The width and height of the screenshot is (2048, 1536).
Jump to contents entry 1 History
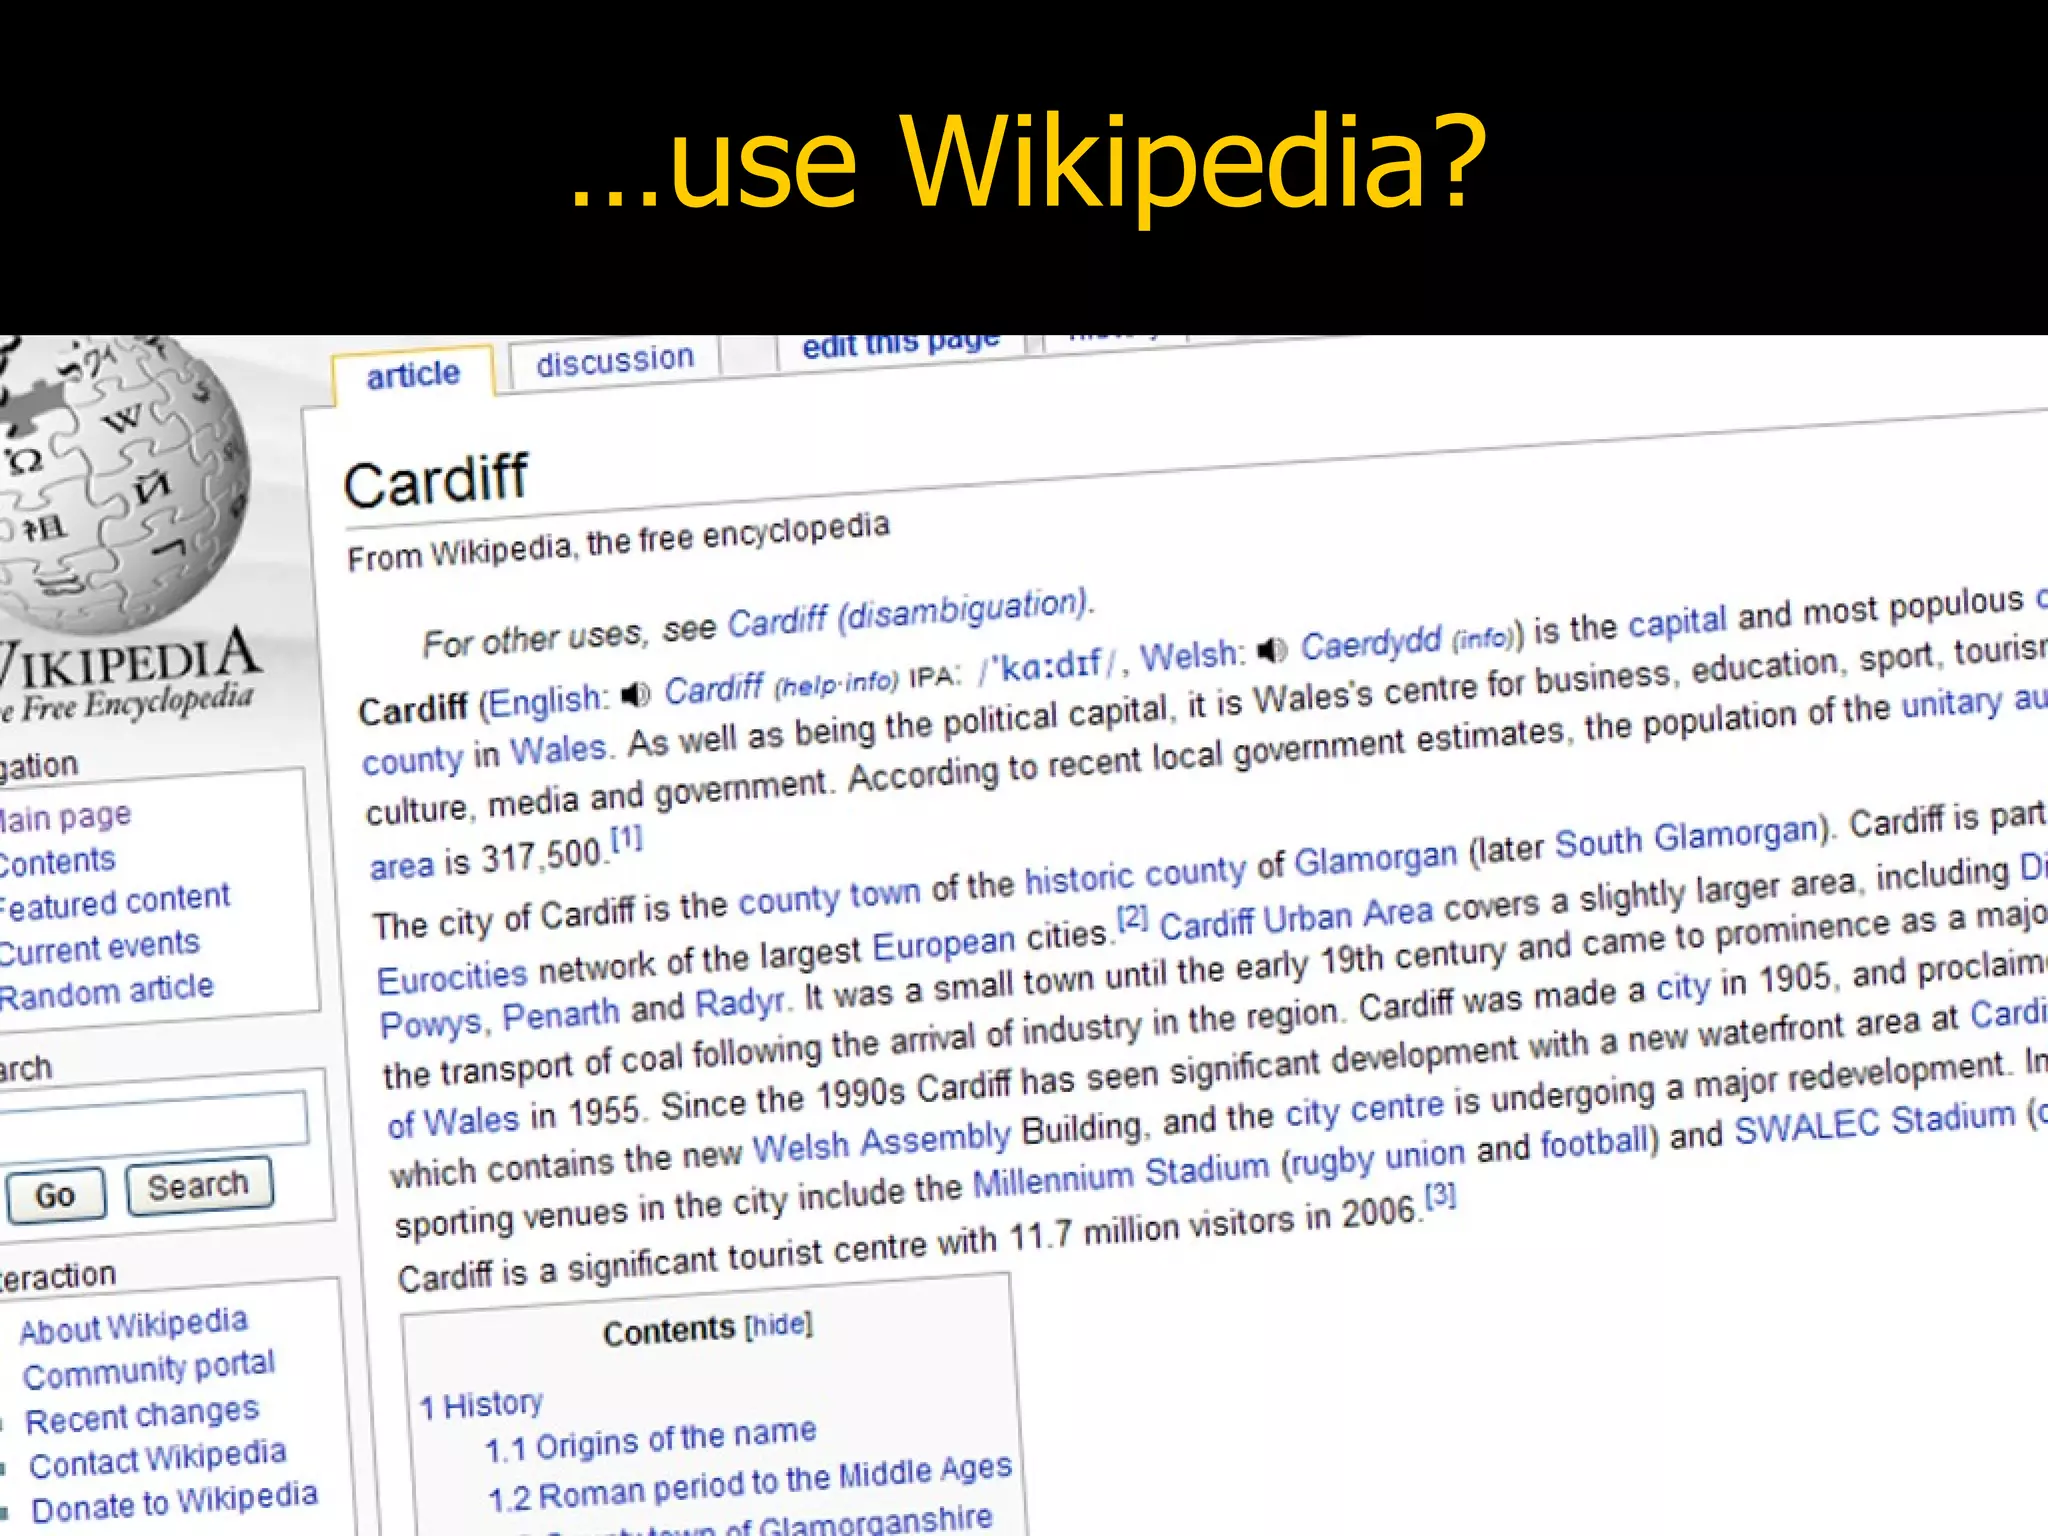481,1405
